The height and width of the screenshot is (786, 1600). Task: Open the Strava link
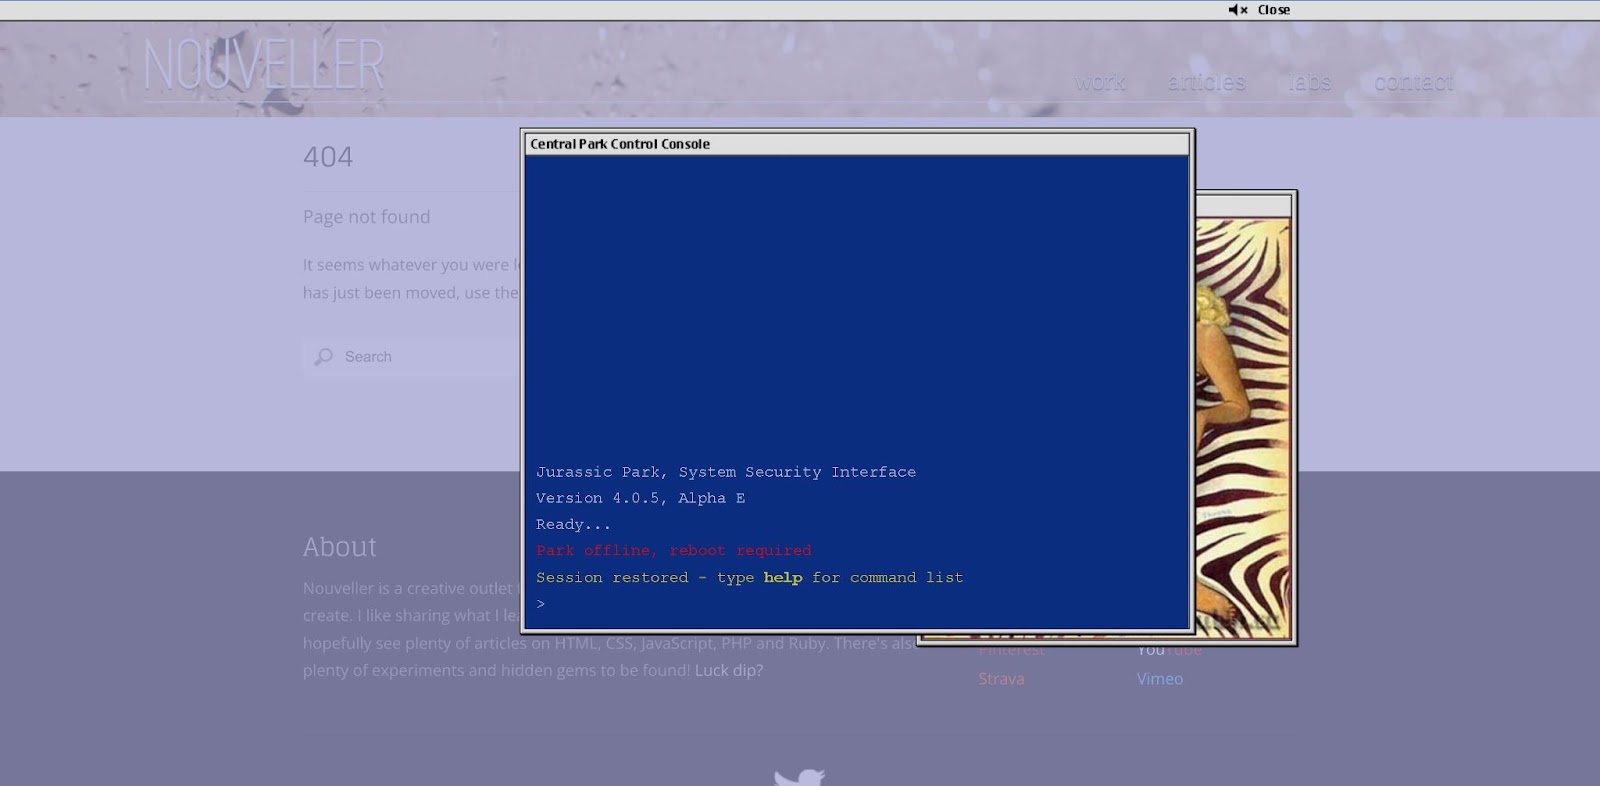pyautogui.click(x=1001, y=678)
